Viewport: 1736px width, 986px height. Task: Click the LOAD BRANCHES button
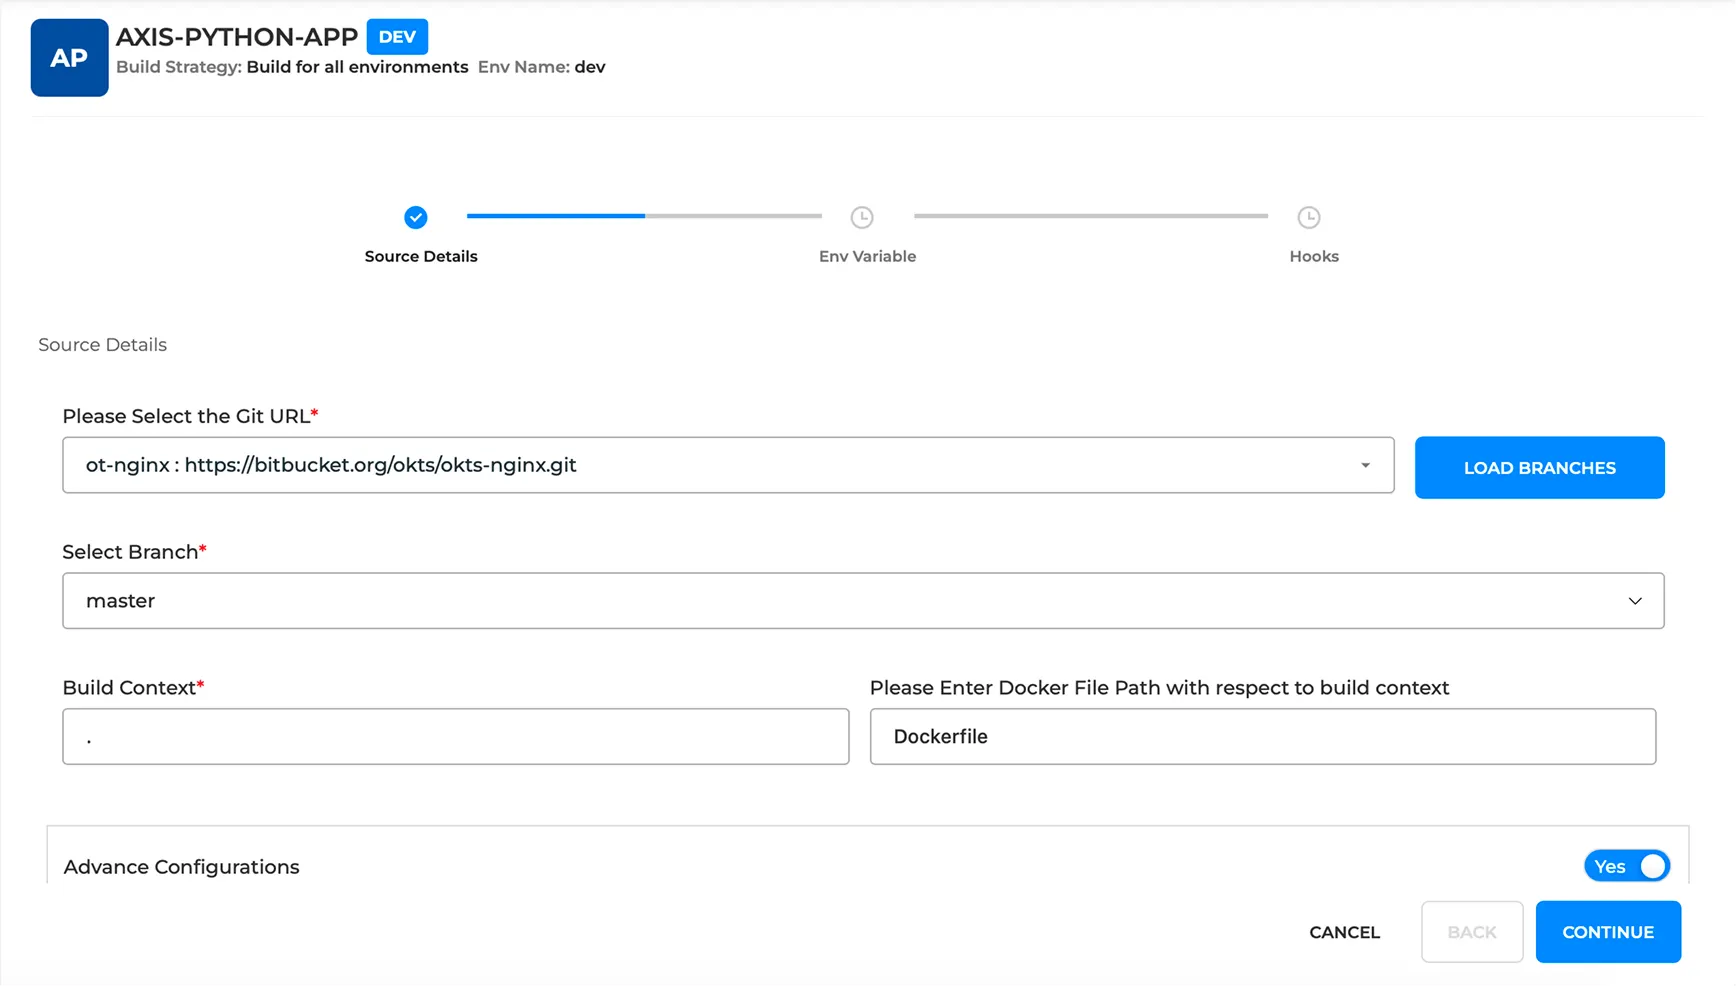(x=1539, y=468)
